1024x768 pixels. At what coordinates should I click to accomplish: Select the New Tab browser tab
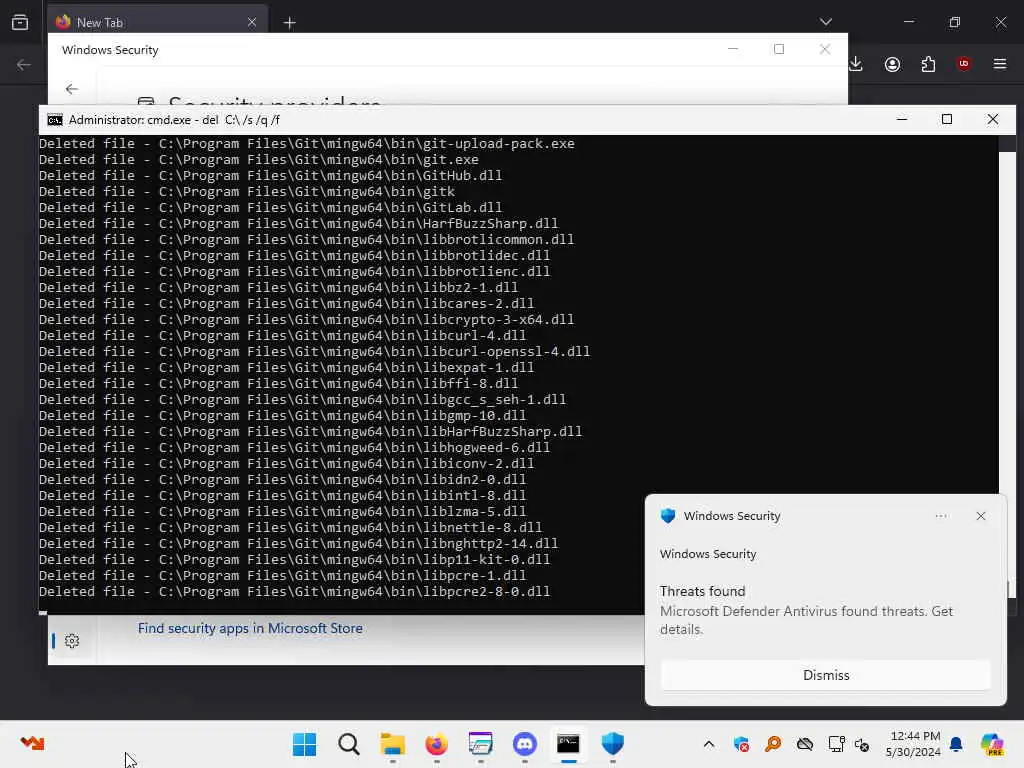[x=158, y=22]
